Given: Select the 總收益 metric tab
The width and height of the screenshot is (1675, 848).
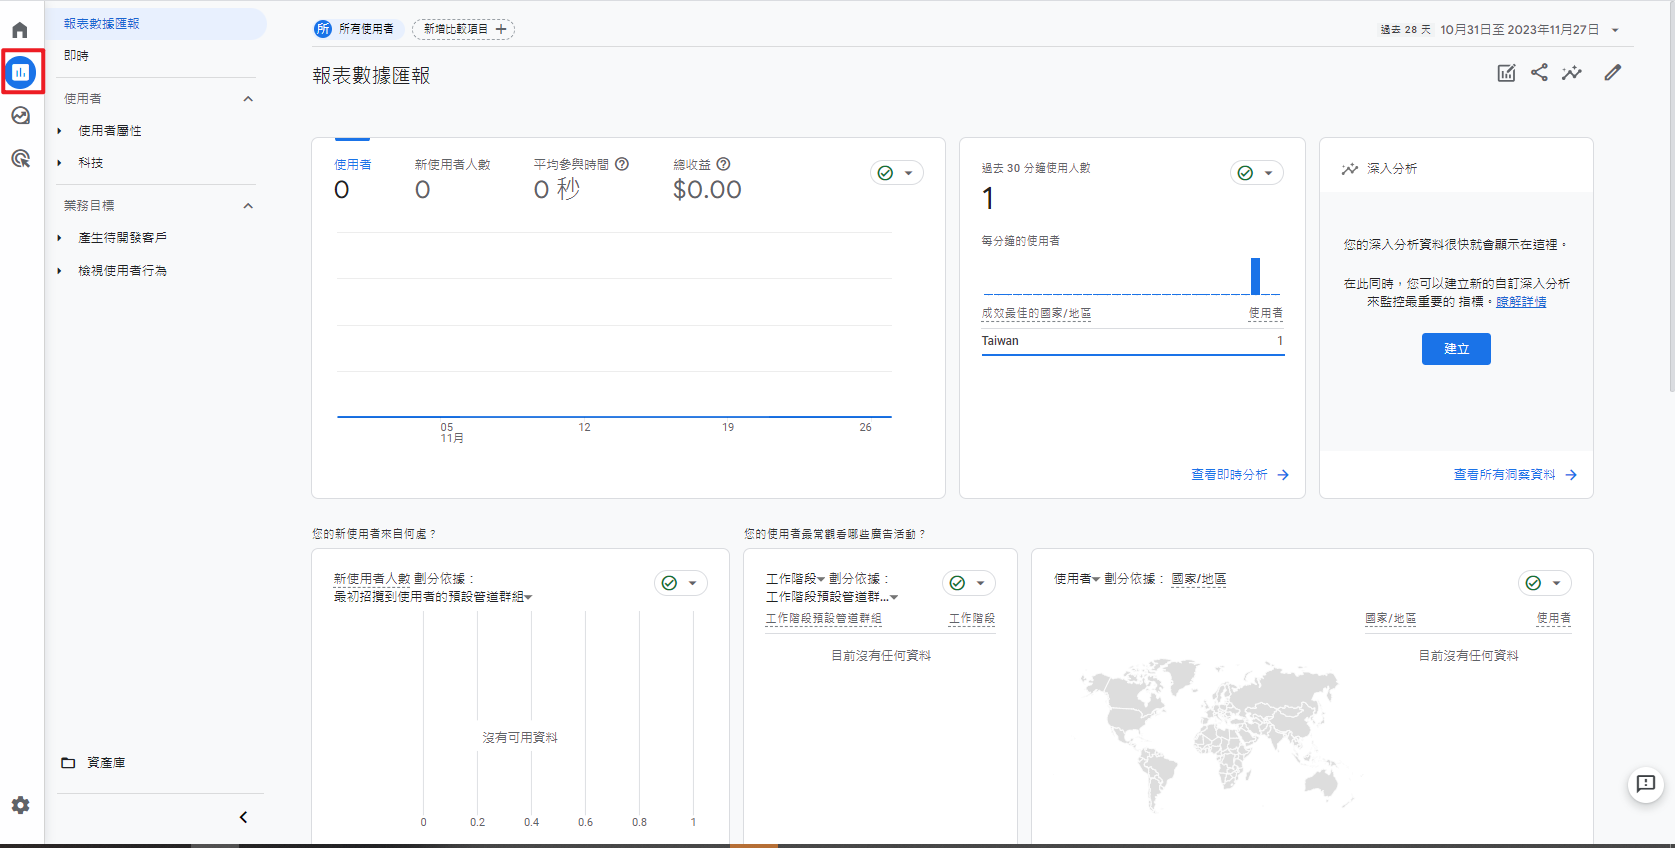Looking at the screenshot, I should (707, 177).
